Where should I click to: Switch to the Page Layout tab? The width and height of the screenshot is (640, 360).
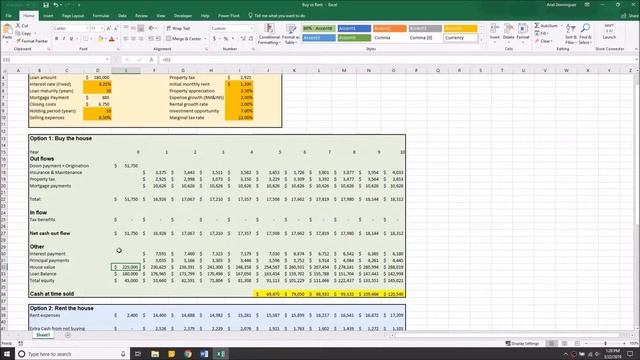73,16
